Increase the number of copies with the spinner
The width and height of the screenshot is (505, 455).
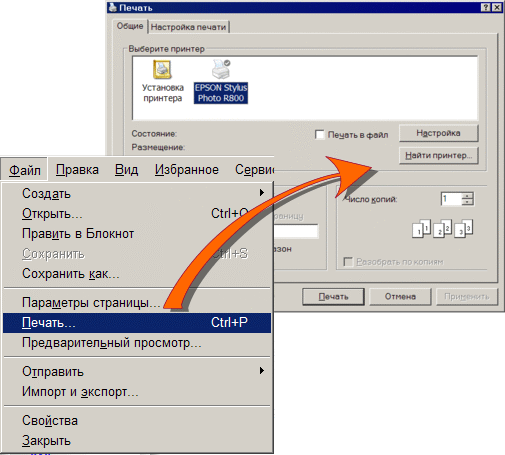[467, 196]
